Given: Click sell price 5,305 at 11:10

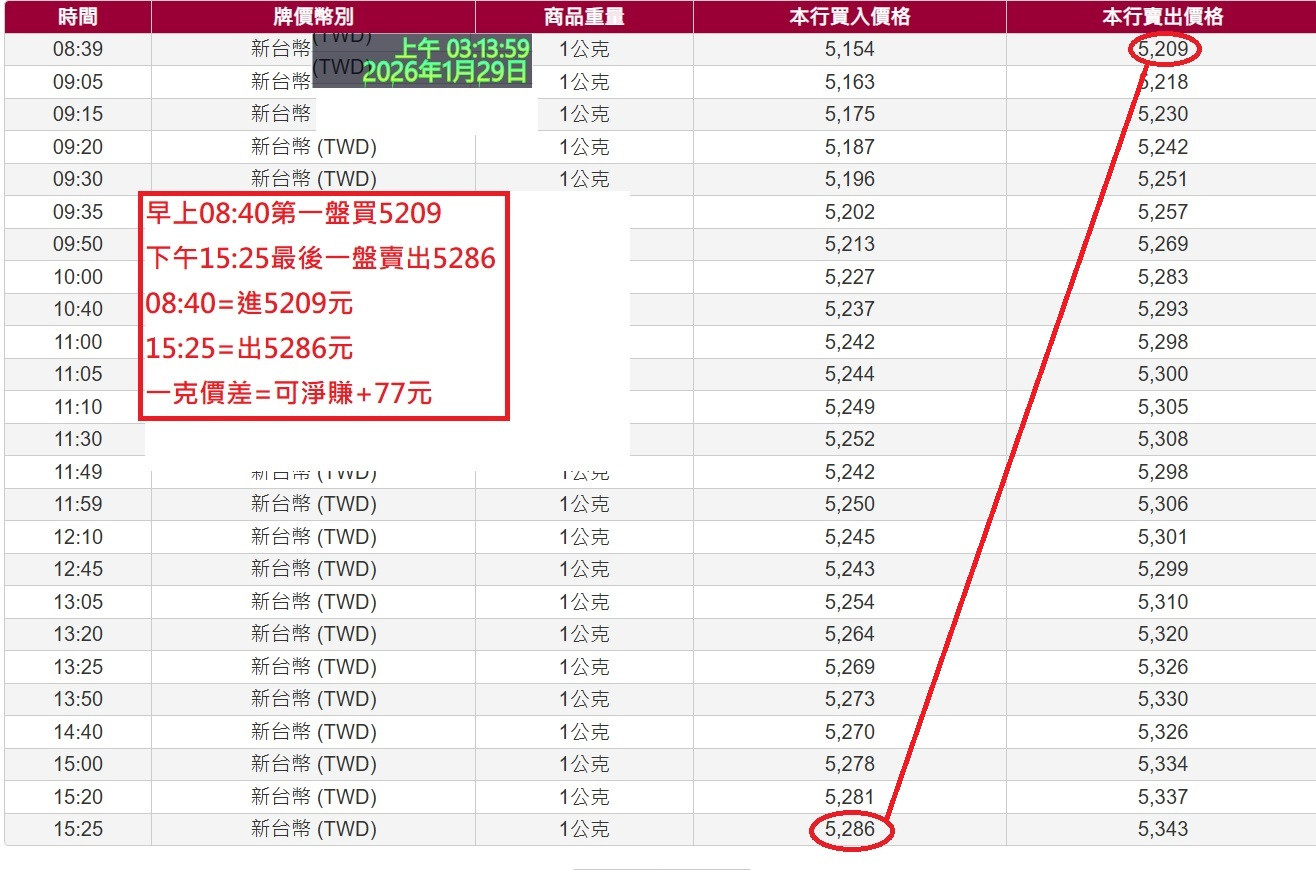Looking at the screenshot, I should (x=1163, y=407).
